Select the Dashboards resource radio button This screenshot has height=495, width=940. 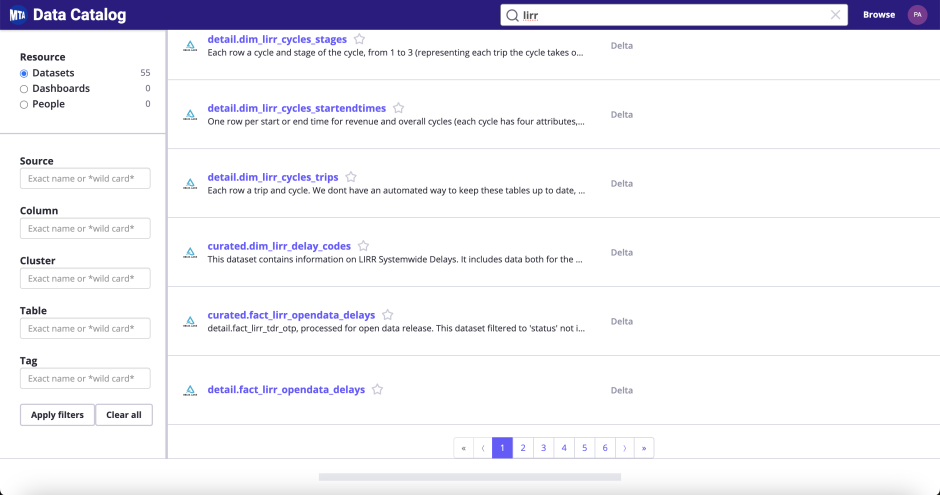[x=24, y=89]
